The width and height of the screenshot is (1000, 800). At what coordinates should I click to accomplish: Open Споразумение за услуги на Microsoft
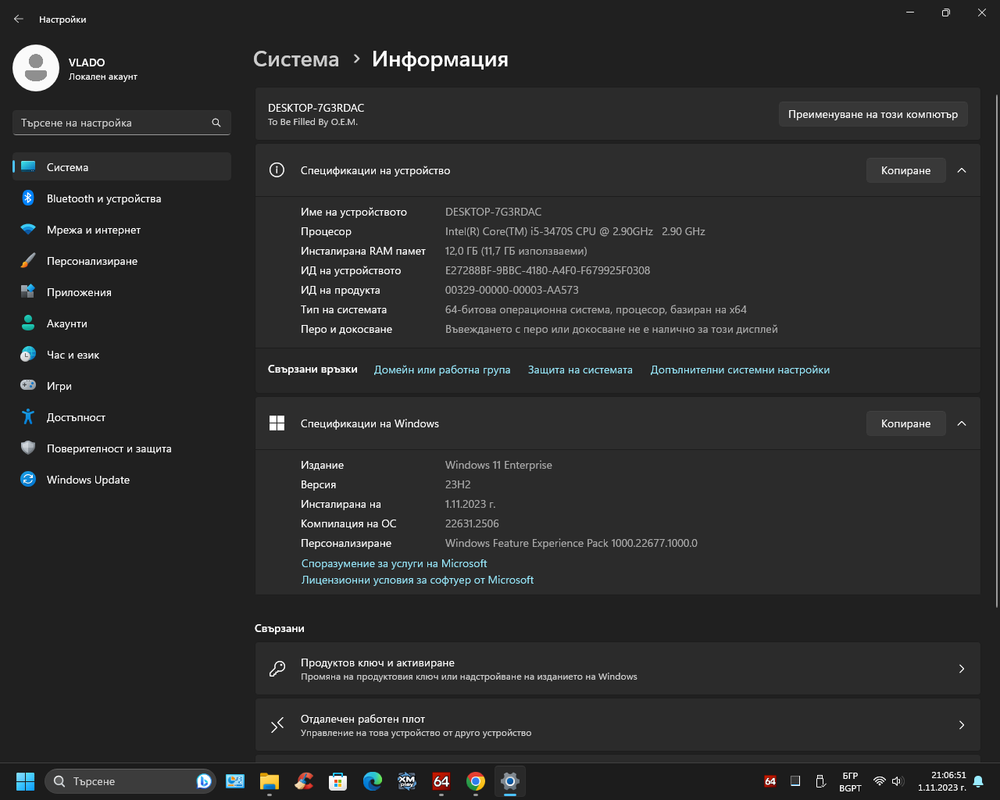point(394,563)
